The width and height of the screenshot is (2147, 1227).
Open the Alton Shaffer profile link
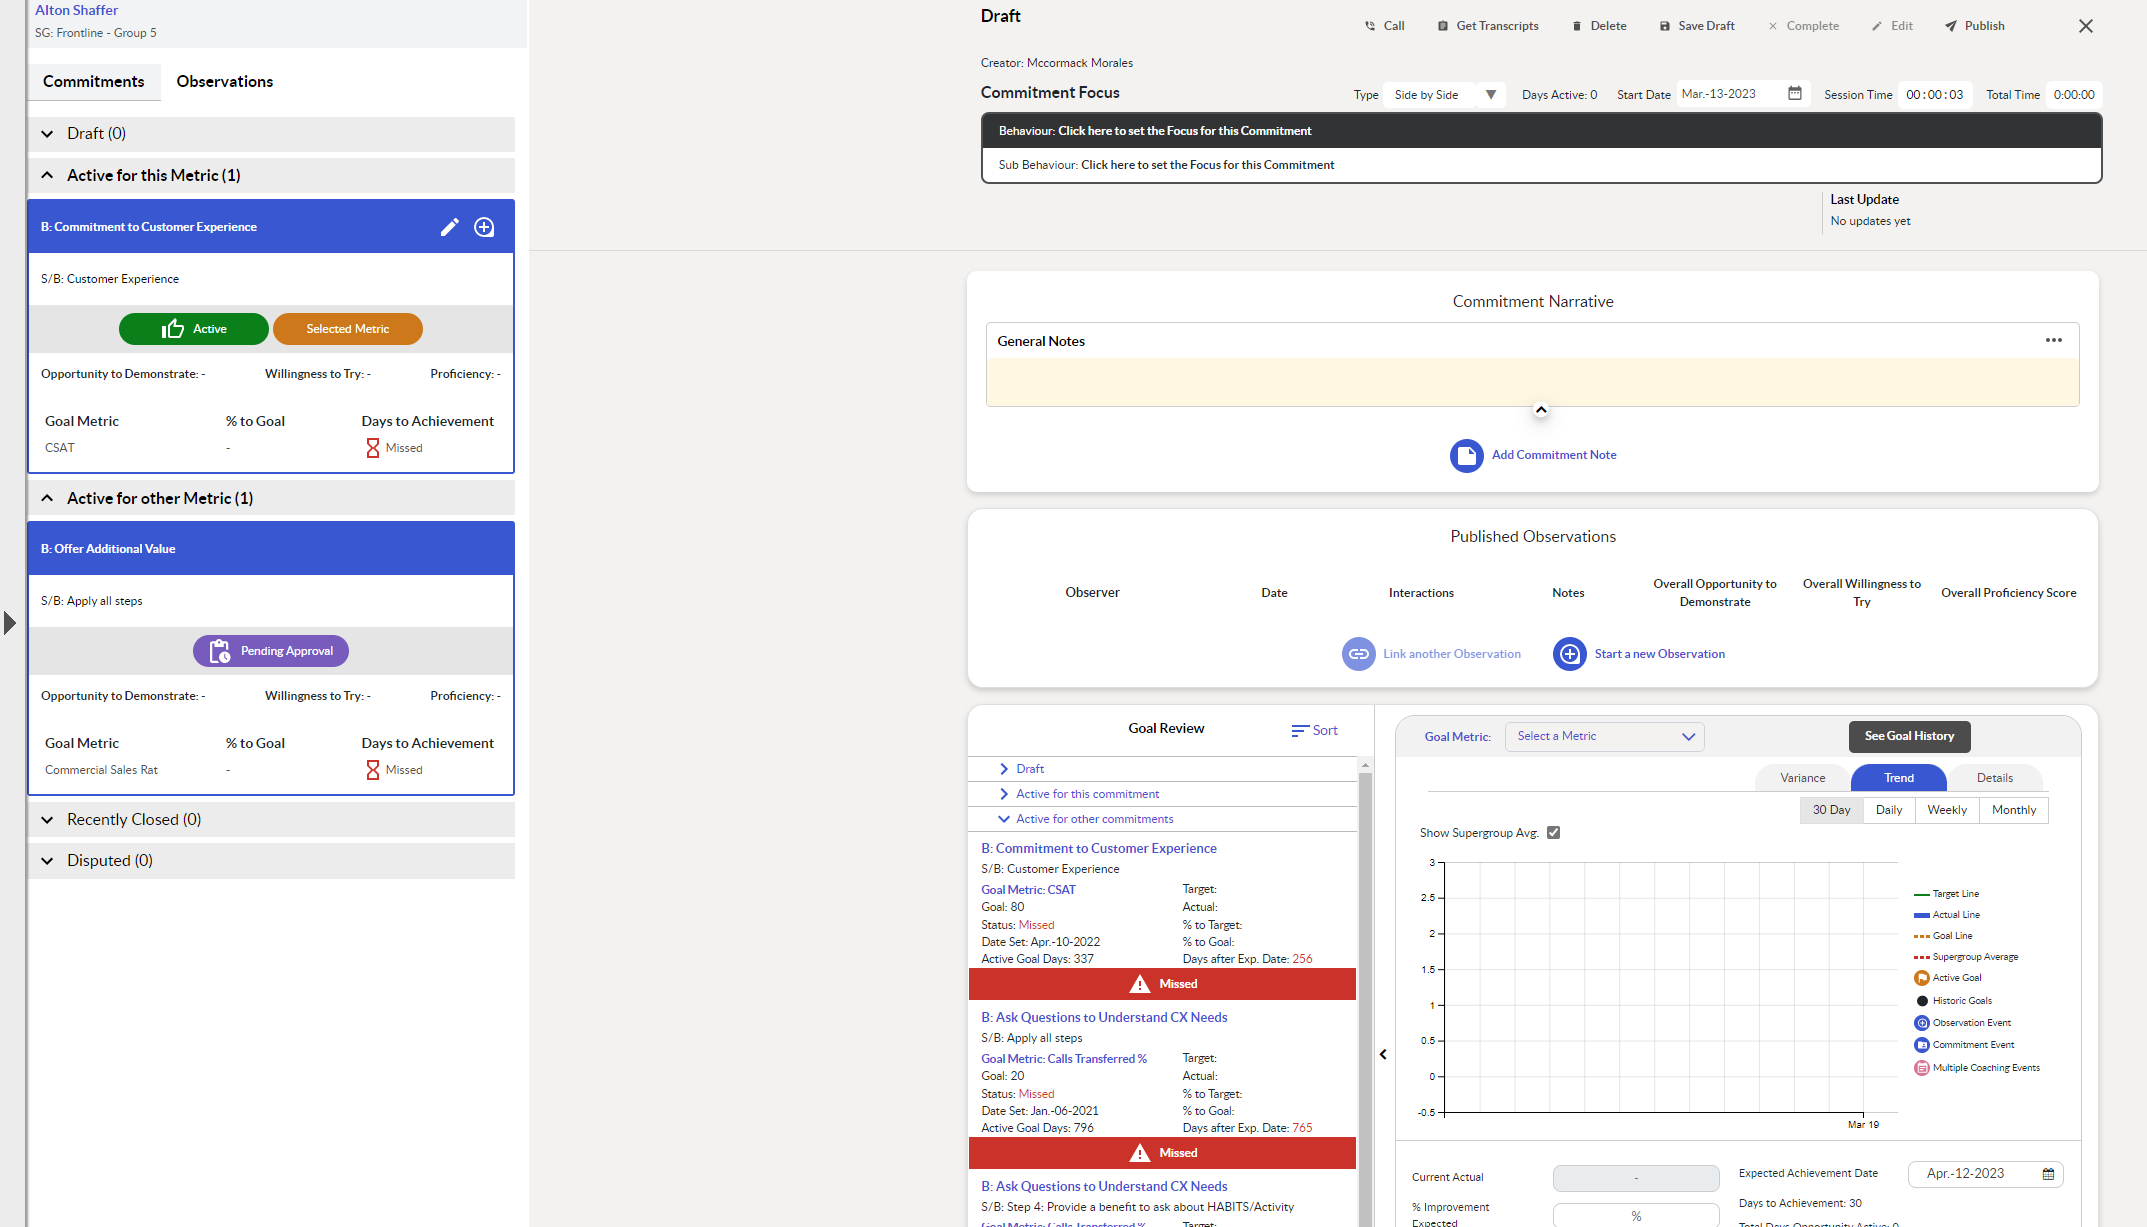point(76,10)
